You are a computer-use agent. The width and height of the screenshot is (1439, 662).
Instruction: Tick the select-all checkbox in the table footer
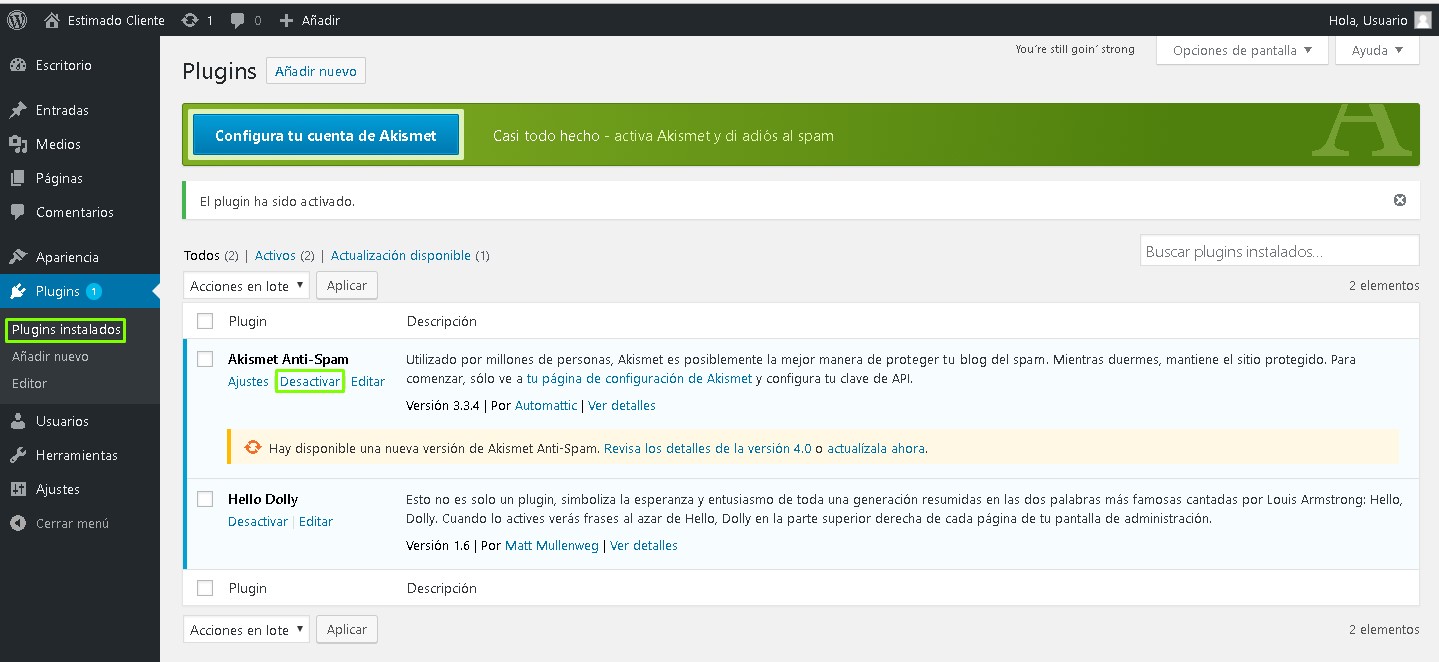[205, 588]
